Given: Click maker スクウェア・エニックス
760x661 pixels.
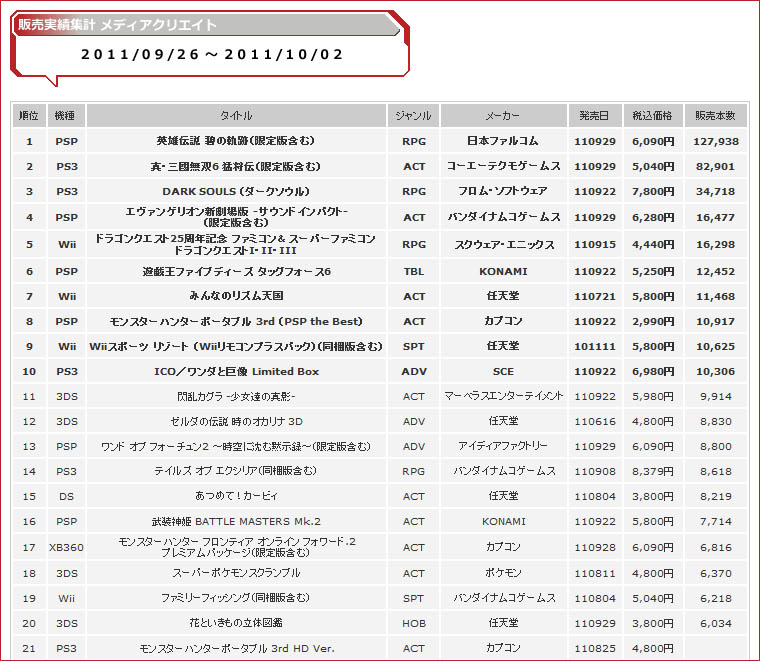Looking at the screenshot, I should [504, 245].
